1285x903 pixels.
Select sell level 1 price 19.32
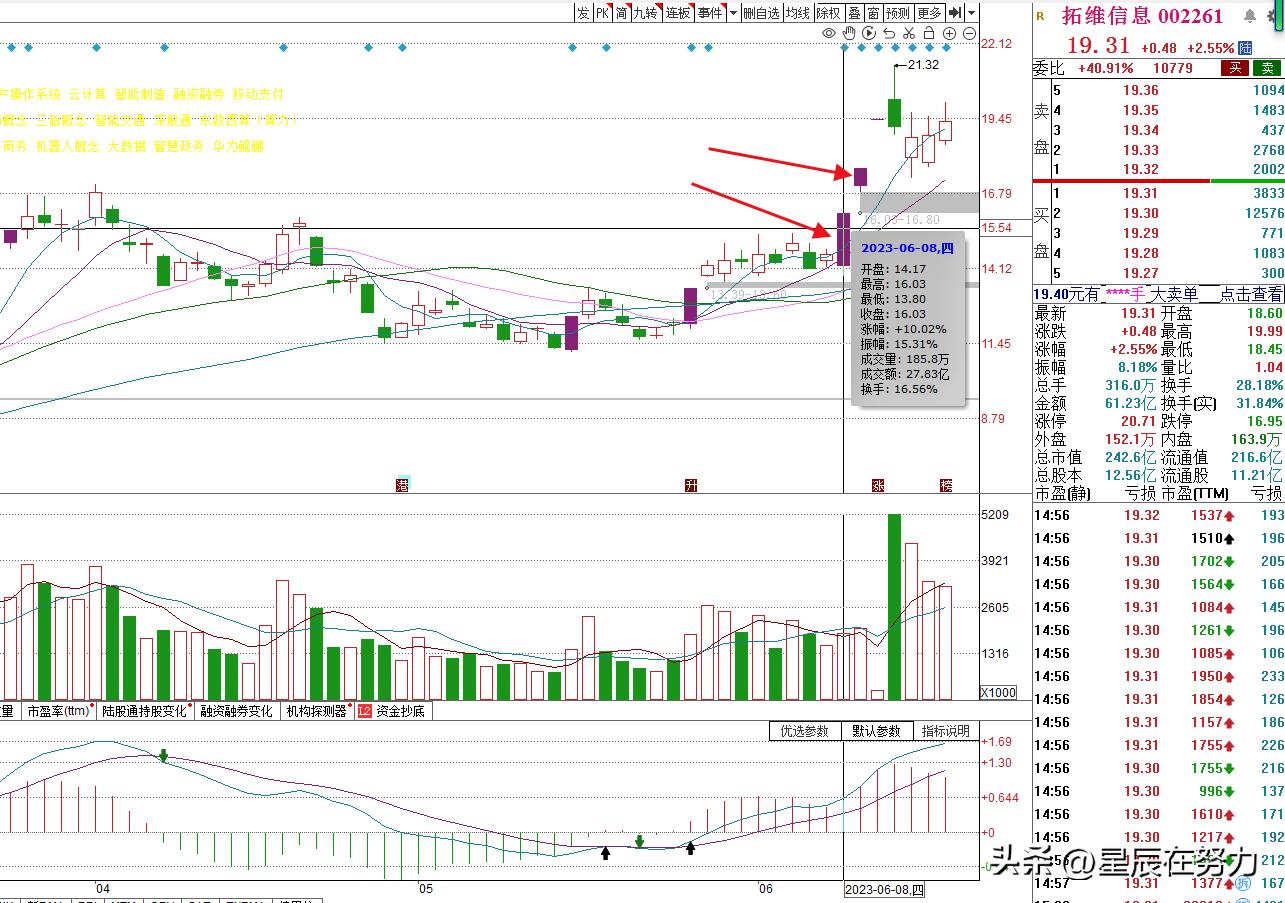(x=1141, y=170)
